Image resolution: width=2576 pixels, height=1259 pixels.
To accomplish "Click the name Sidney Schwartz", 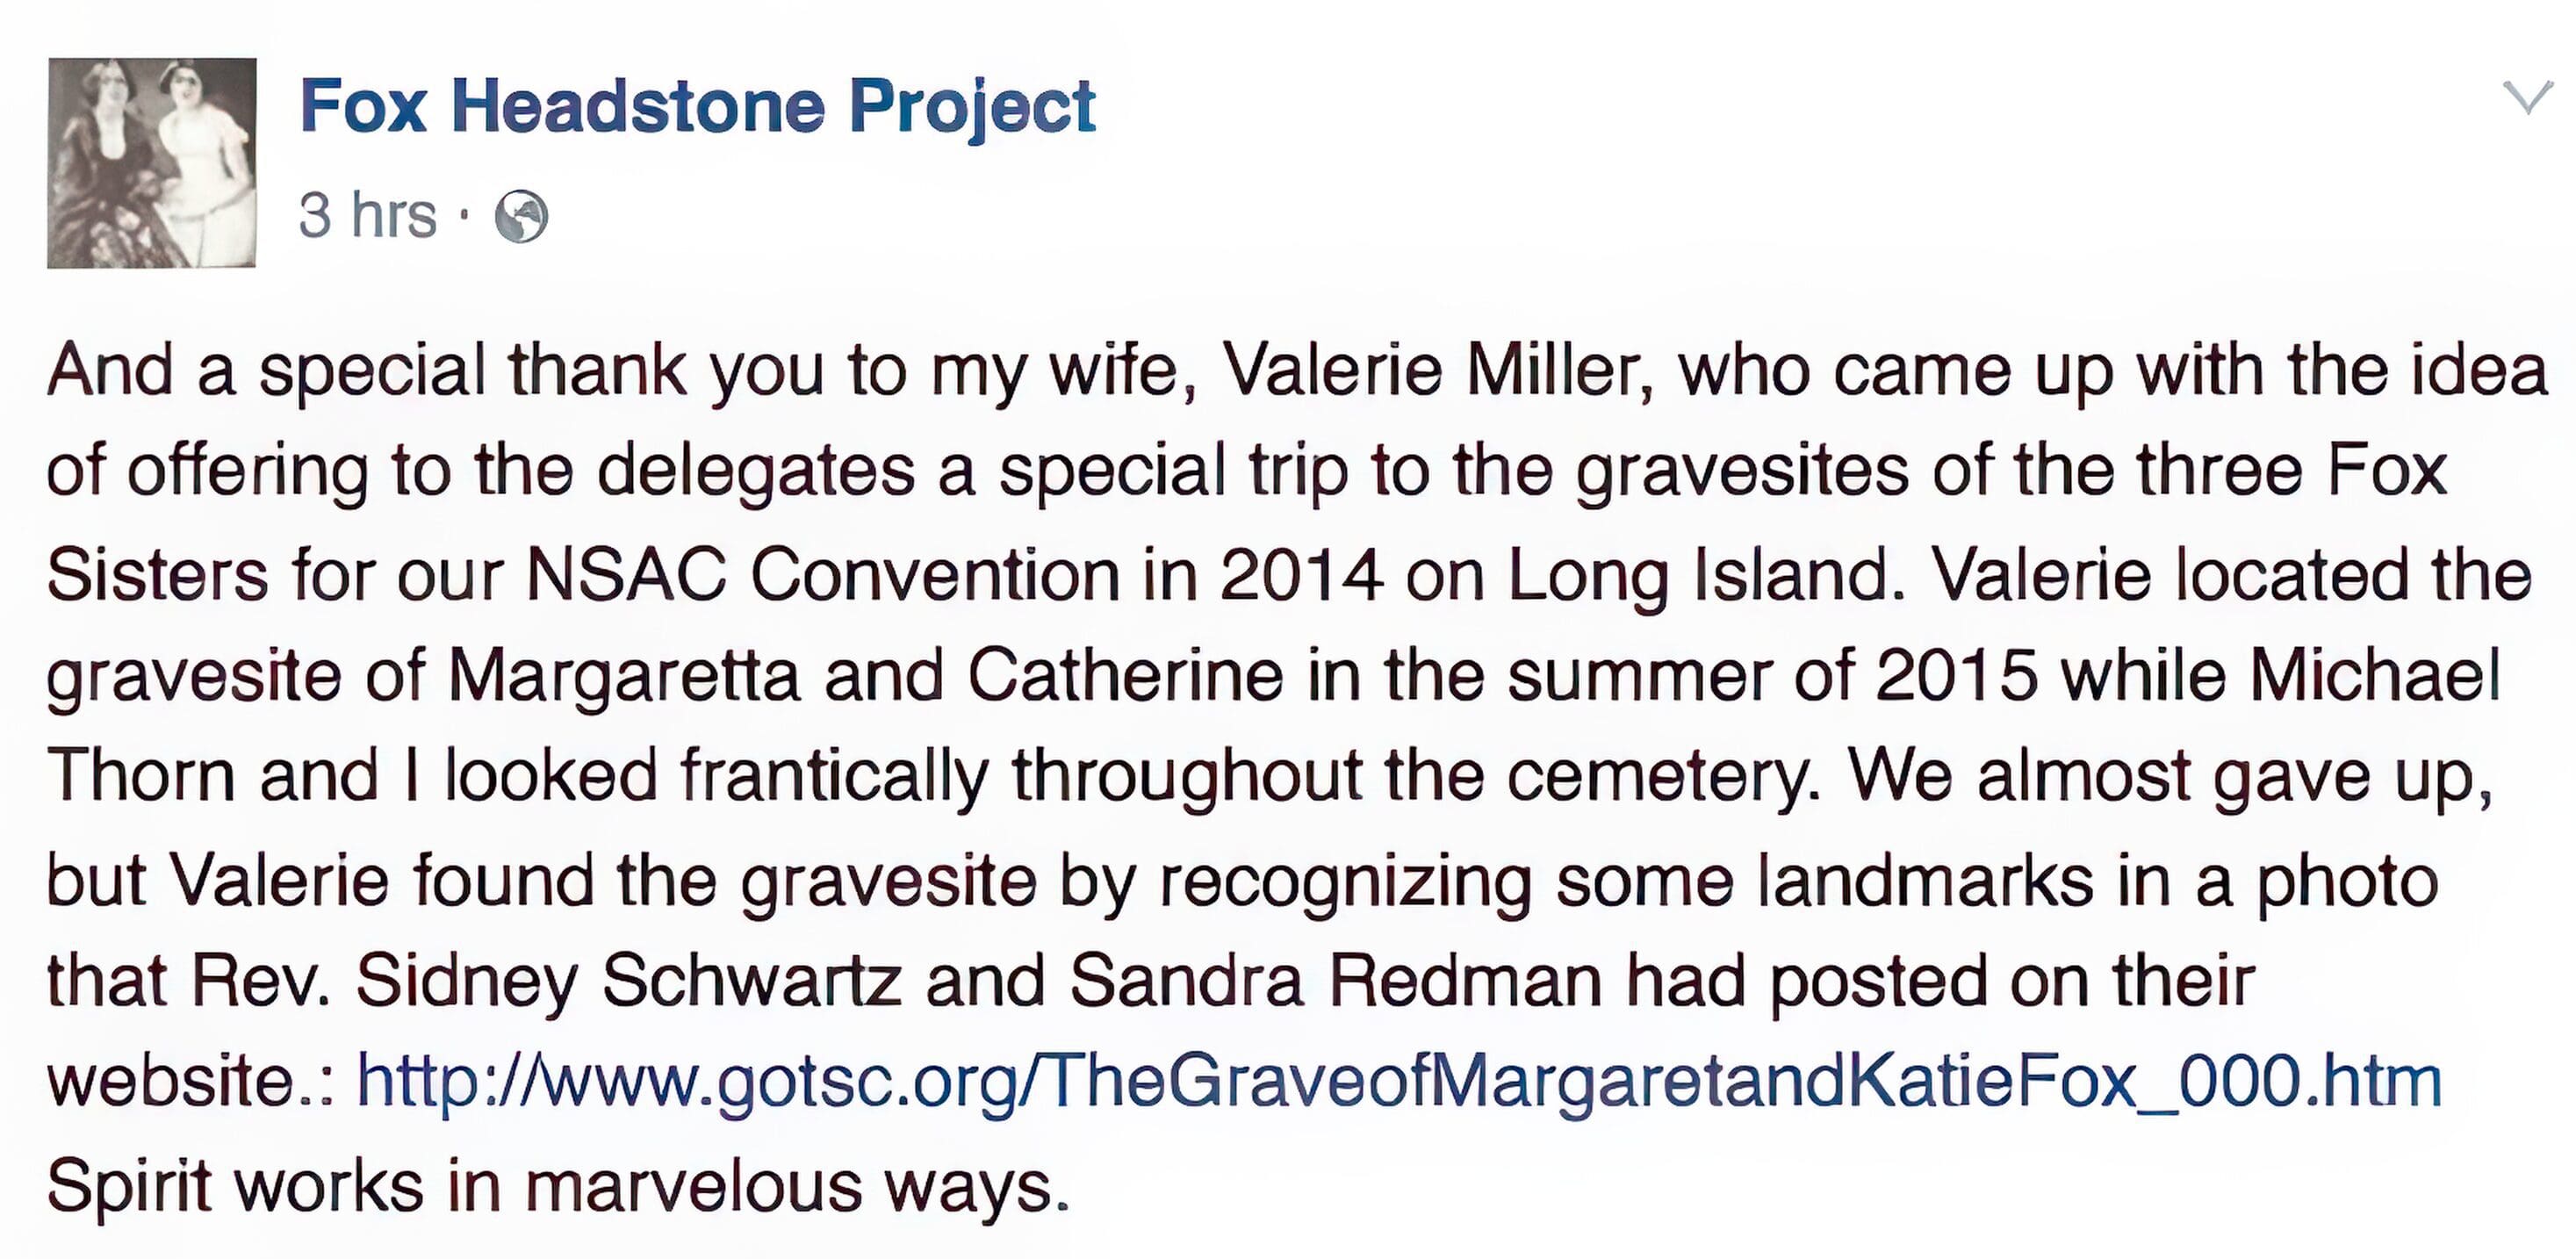I will click(628, 981).
